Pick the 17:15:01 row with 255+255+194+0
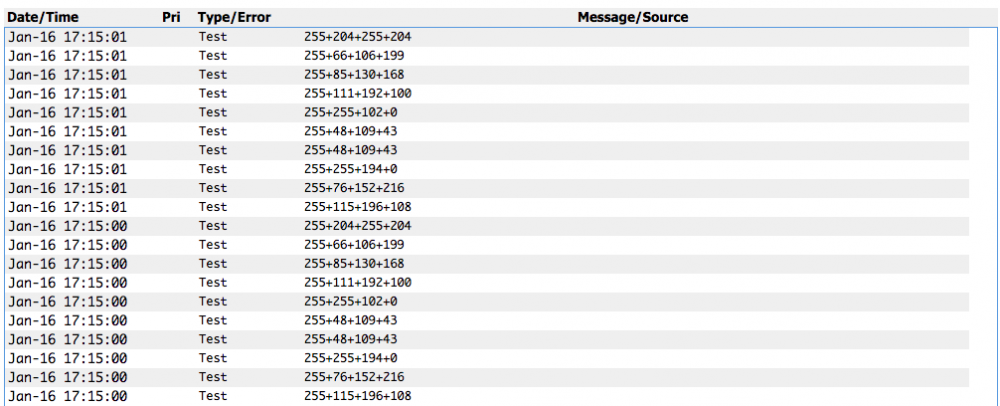1000x406 pixels. click(x=350, y=169)
